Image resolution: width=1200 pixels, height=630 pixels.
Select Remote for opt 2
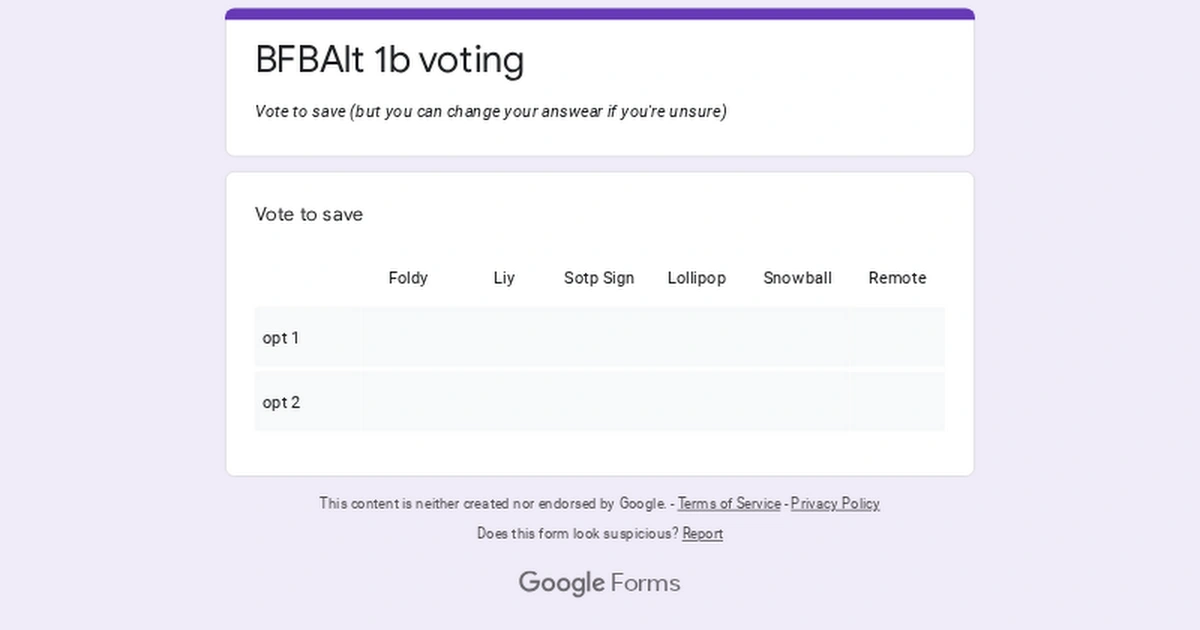click(x=897, y=402)
